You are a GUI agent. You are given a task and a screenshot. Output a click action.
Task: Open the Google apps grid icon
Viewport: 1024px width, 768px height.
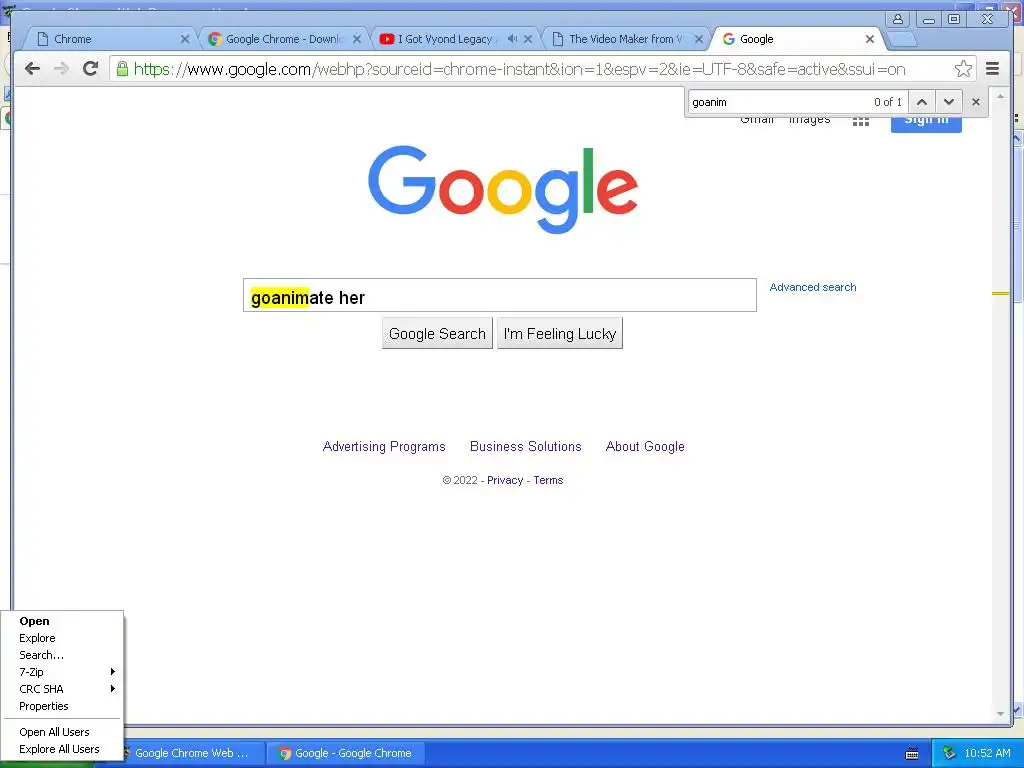861,121
